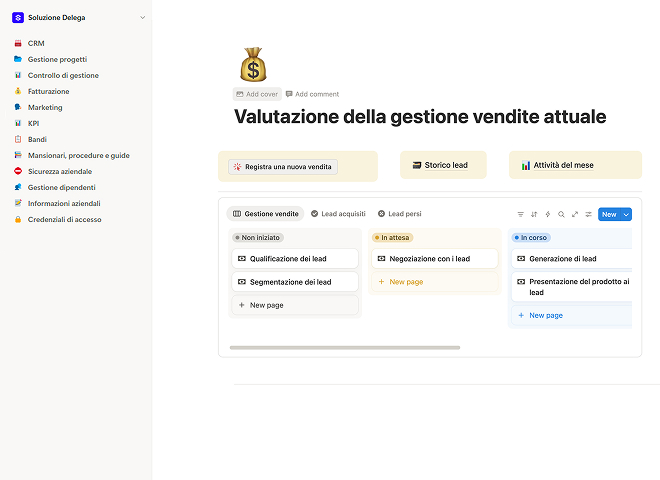
Task: Open the Negoziazione con i lead card
Action: coord(434,259)
